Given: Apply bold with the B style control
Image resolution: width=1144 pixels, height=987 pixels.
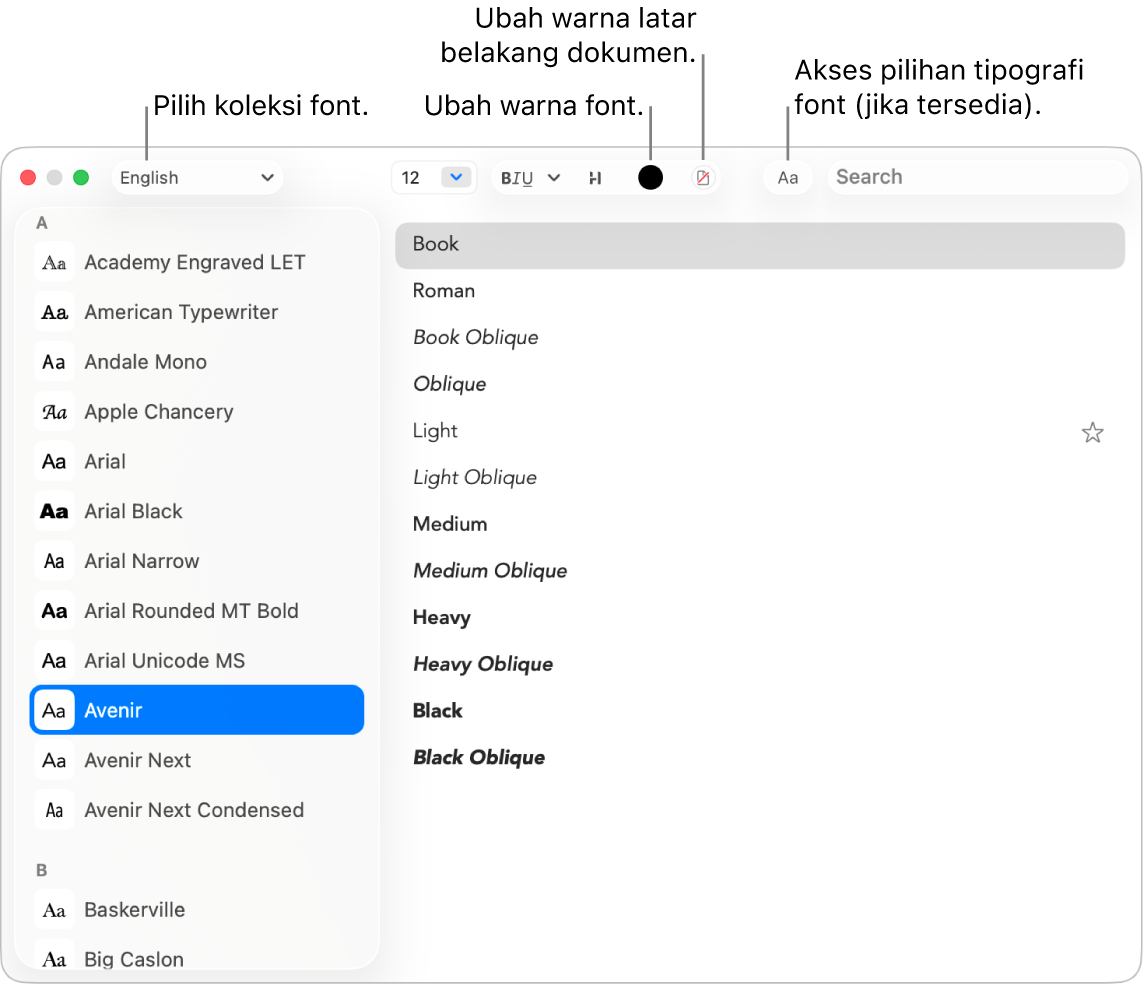Looking at the screenshot, I should (506, 177).
